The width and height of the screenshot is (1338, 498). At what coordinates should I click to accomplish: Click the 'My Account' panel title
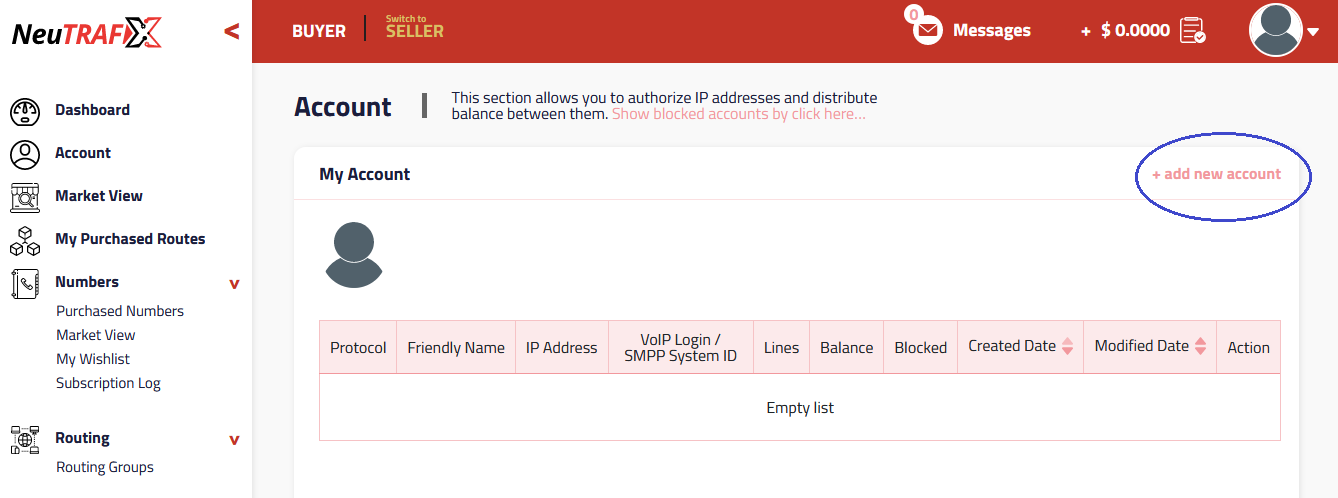click(365, 174)
